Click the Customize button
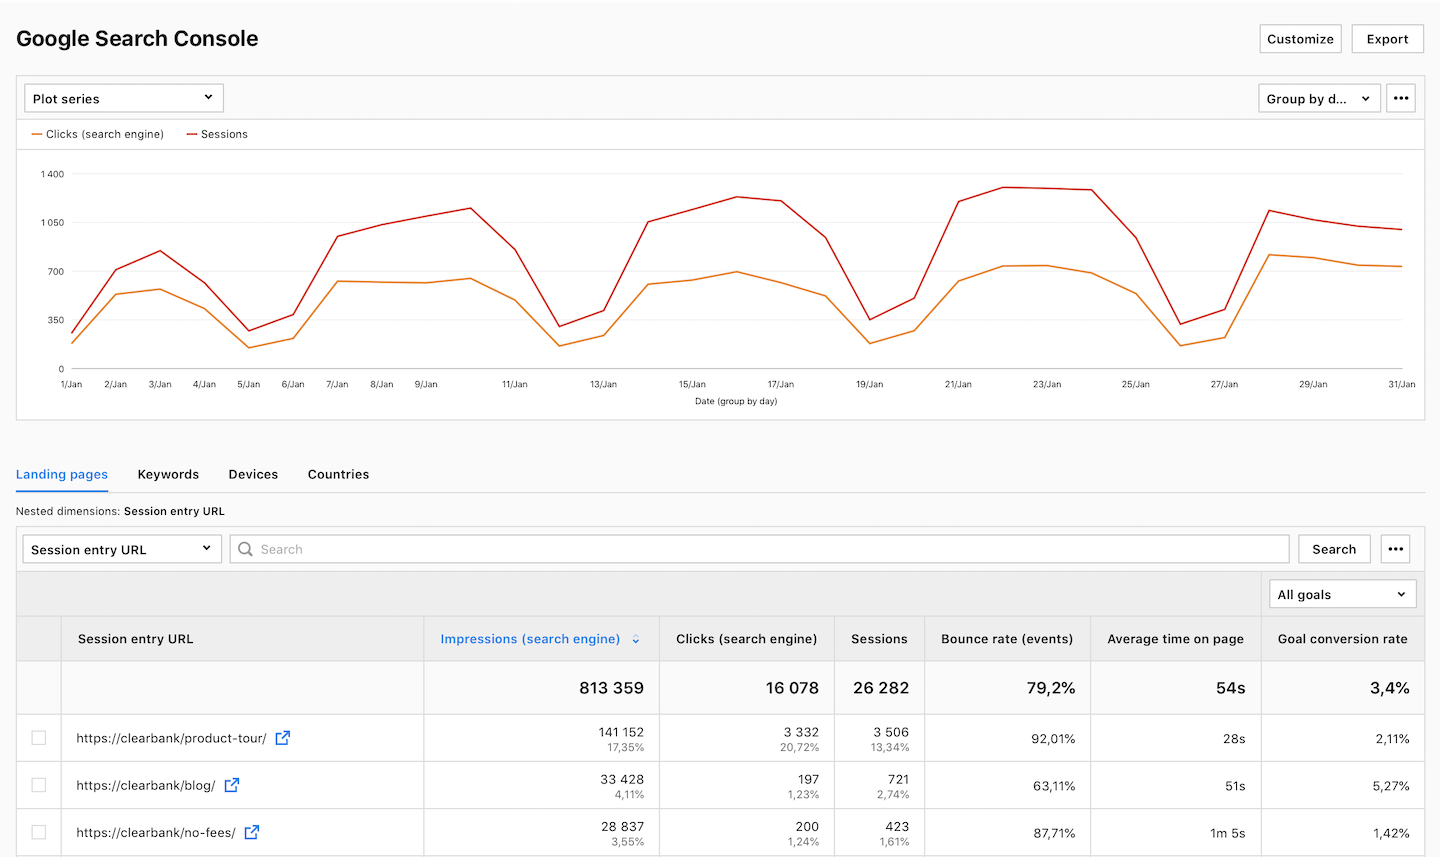Screen dimensions: 1440x857 1300,39
